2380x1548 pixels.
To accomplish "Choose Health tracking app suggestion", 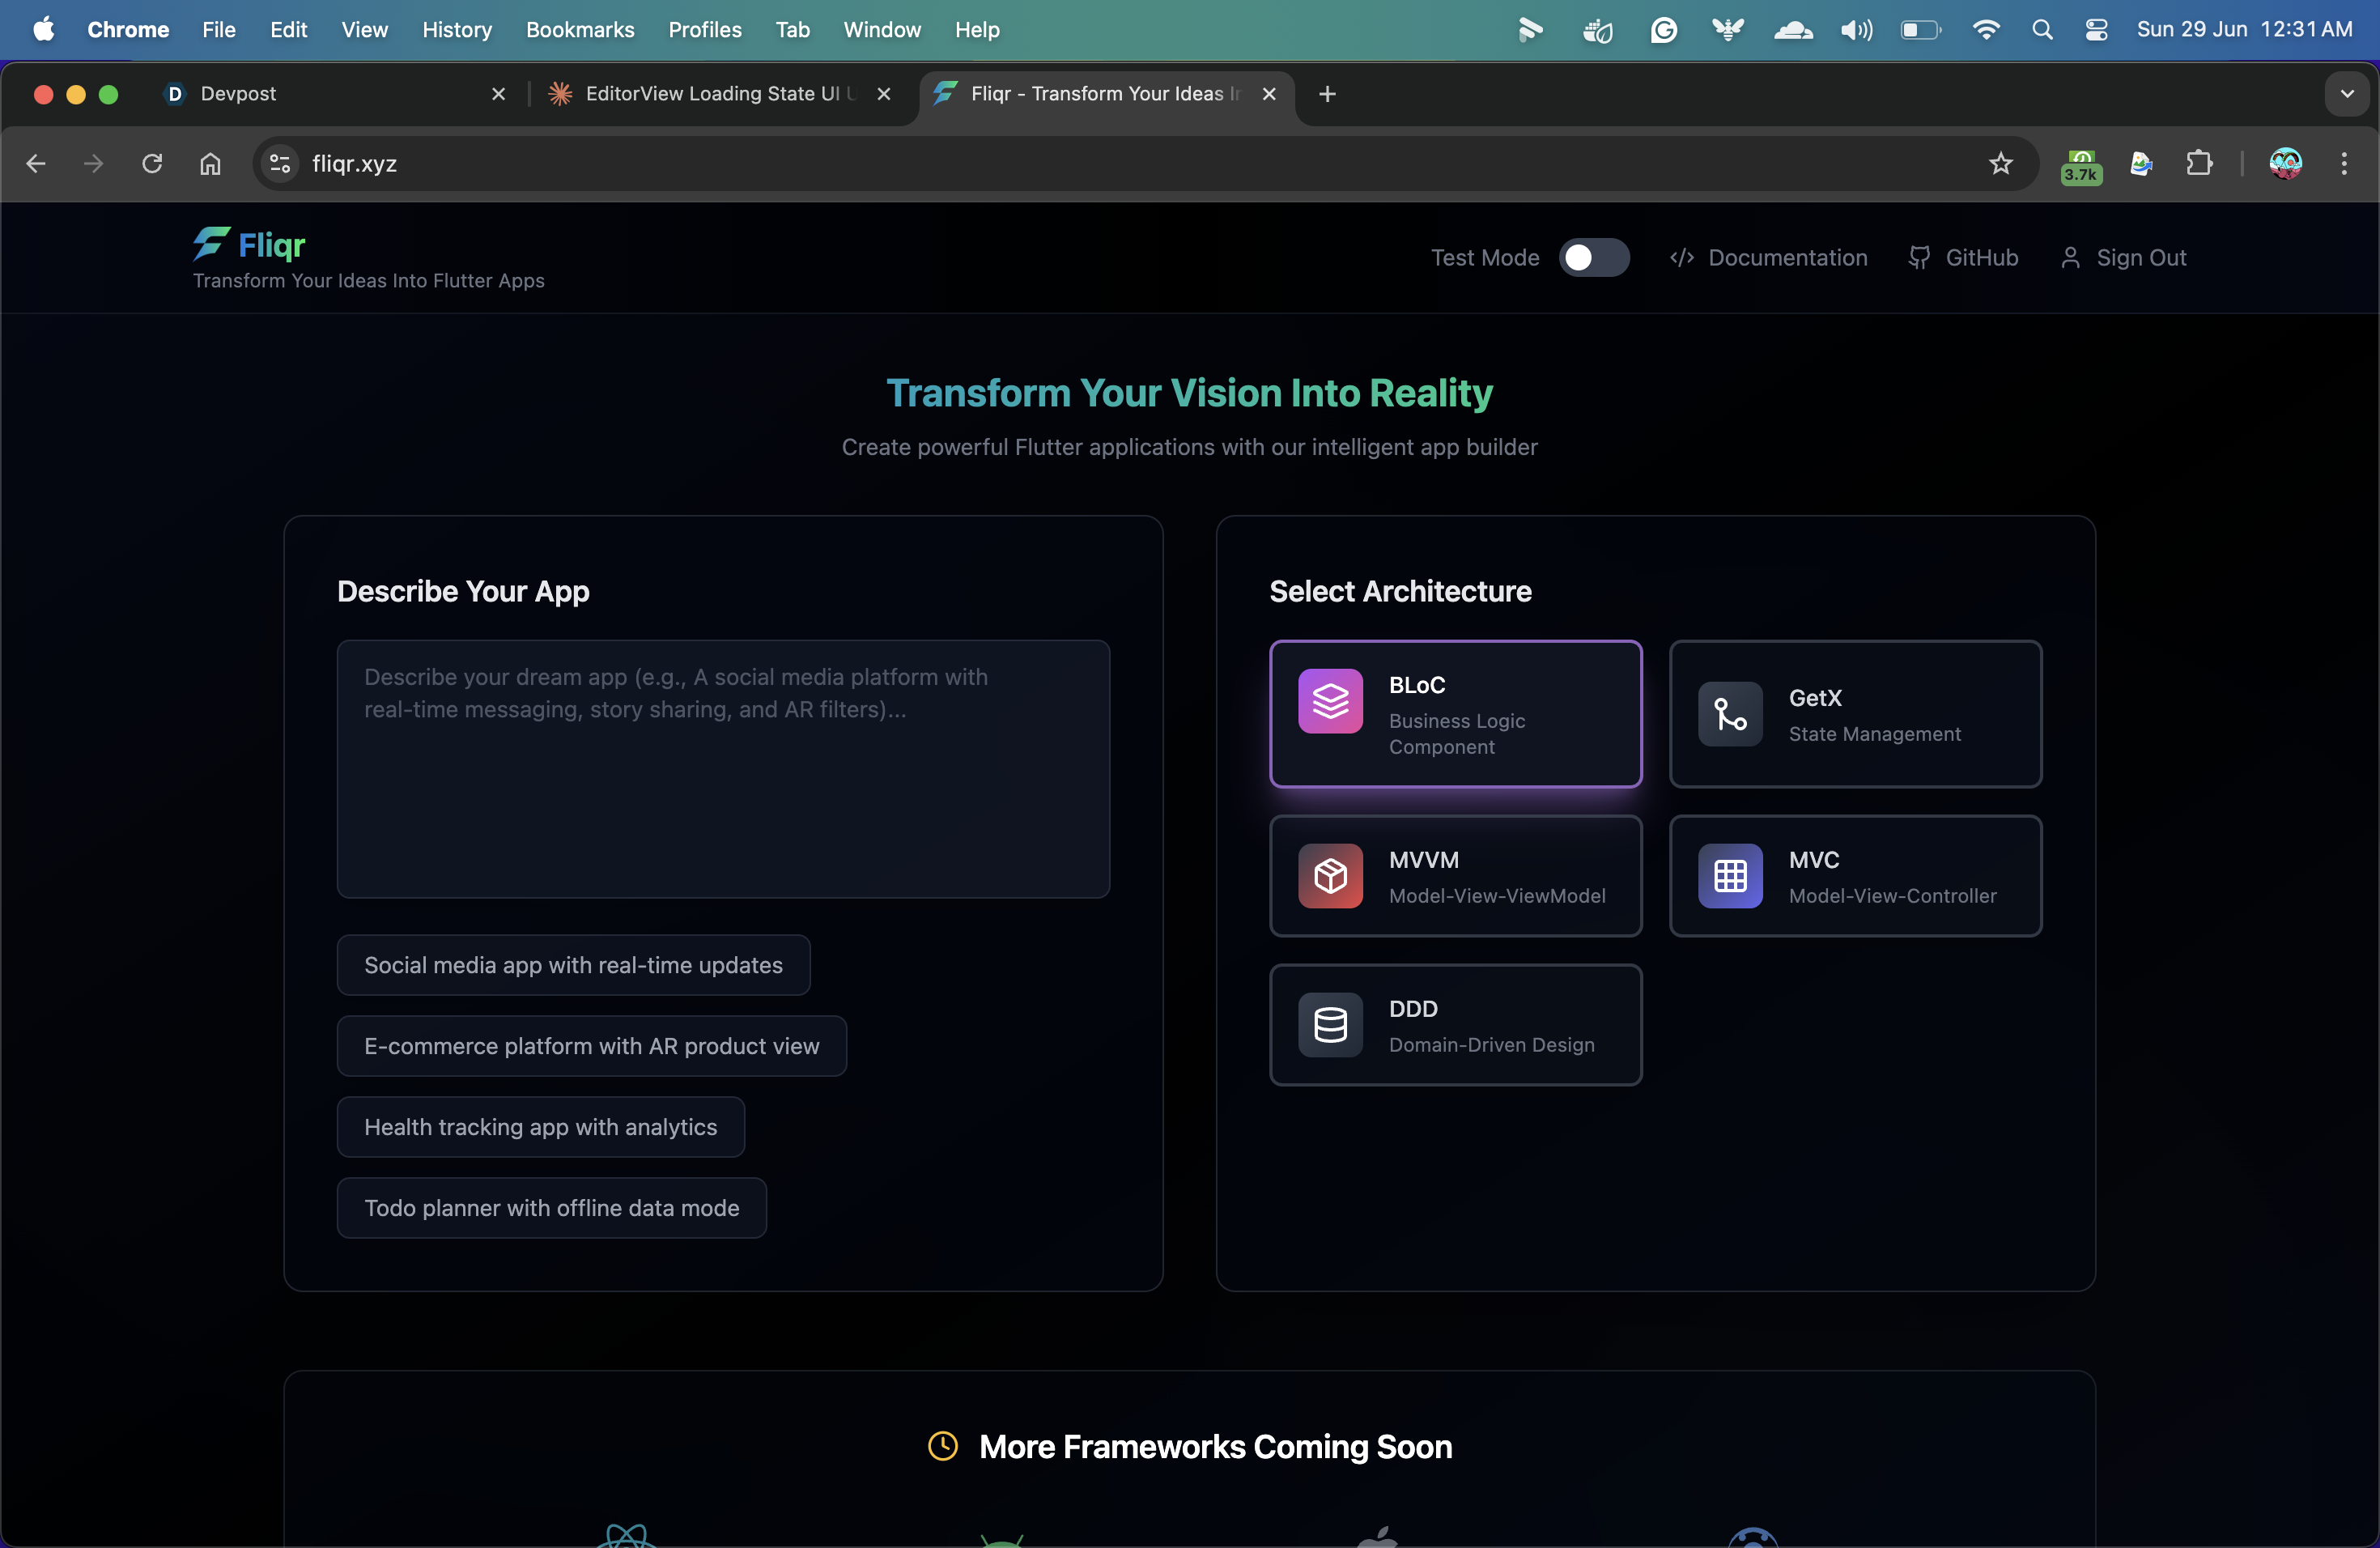I will point(540,1127).
